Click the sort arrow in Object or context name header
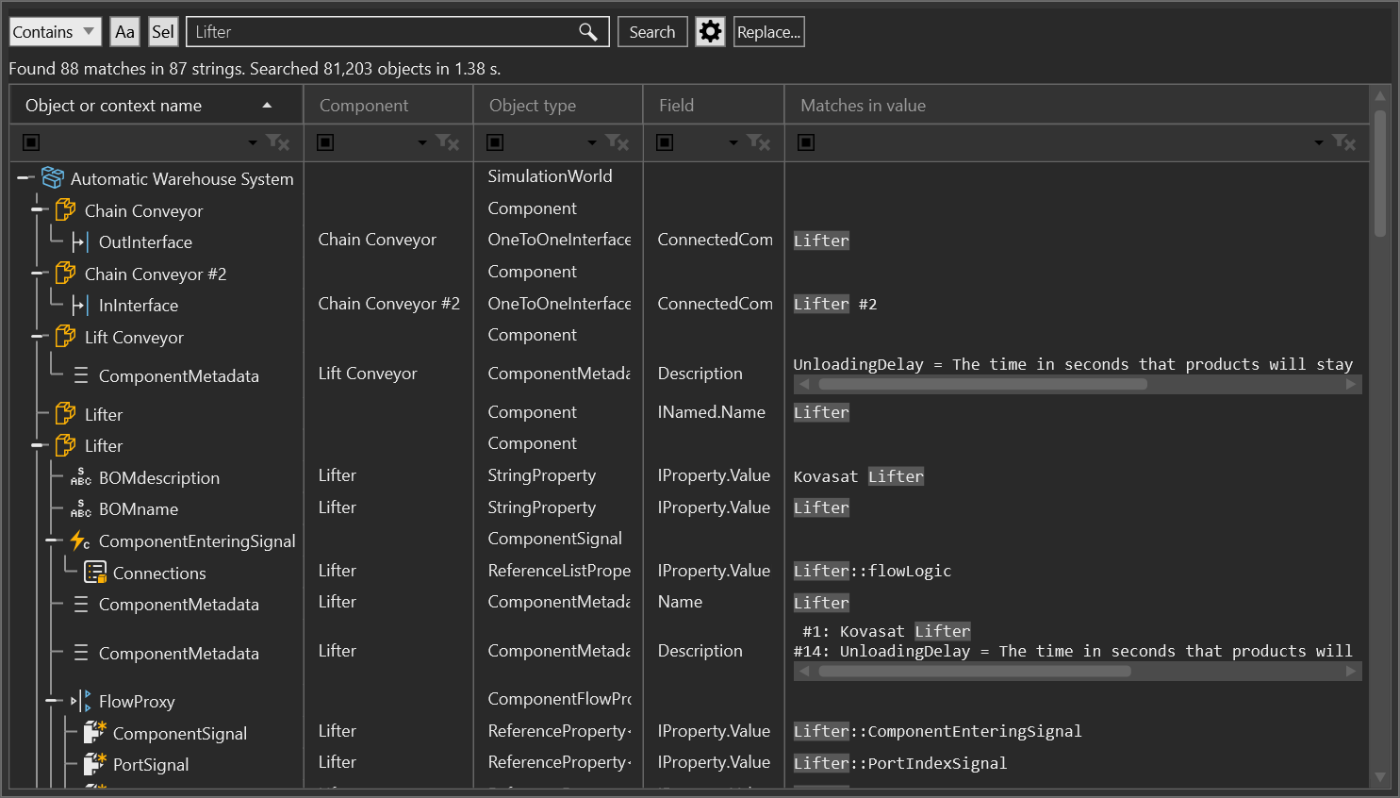The image size is (1400, 798). [267, 105]
